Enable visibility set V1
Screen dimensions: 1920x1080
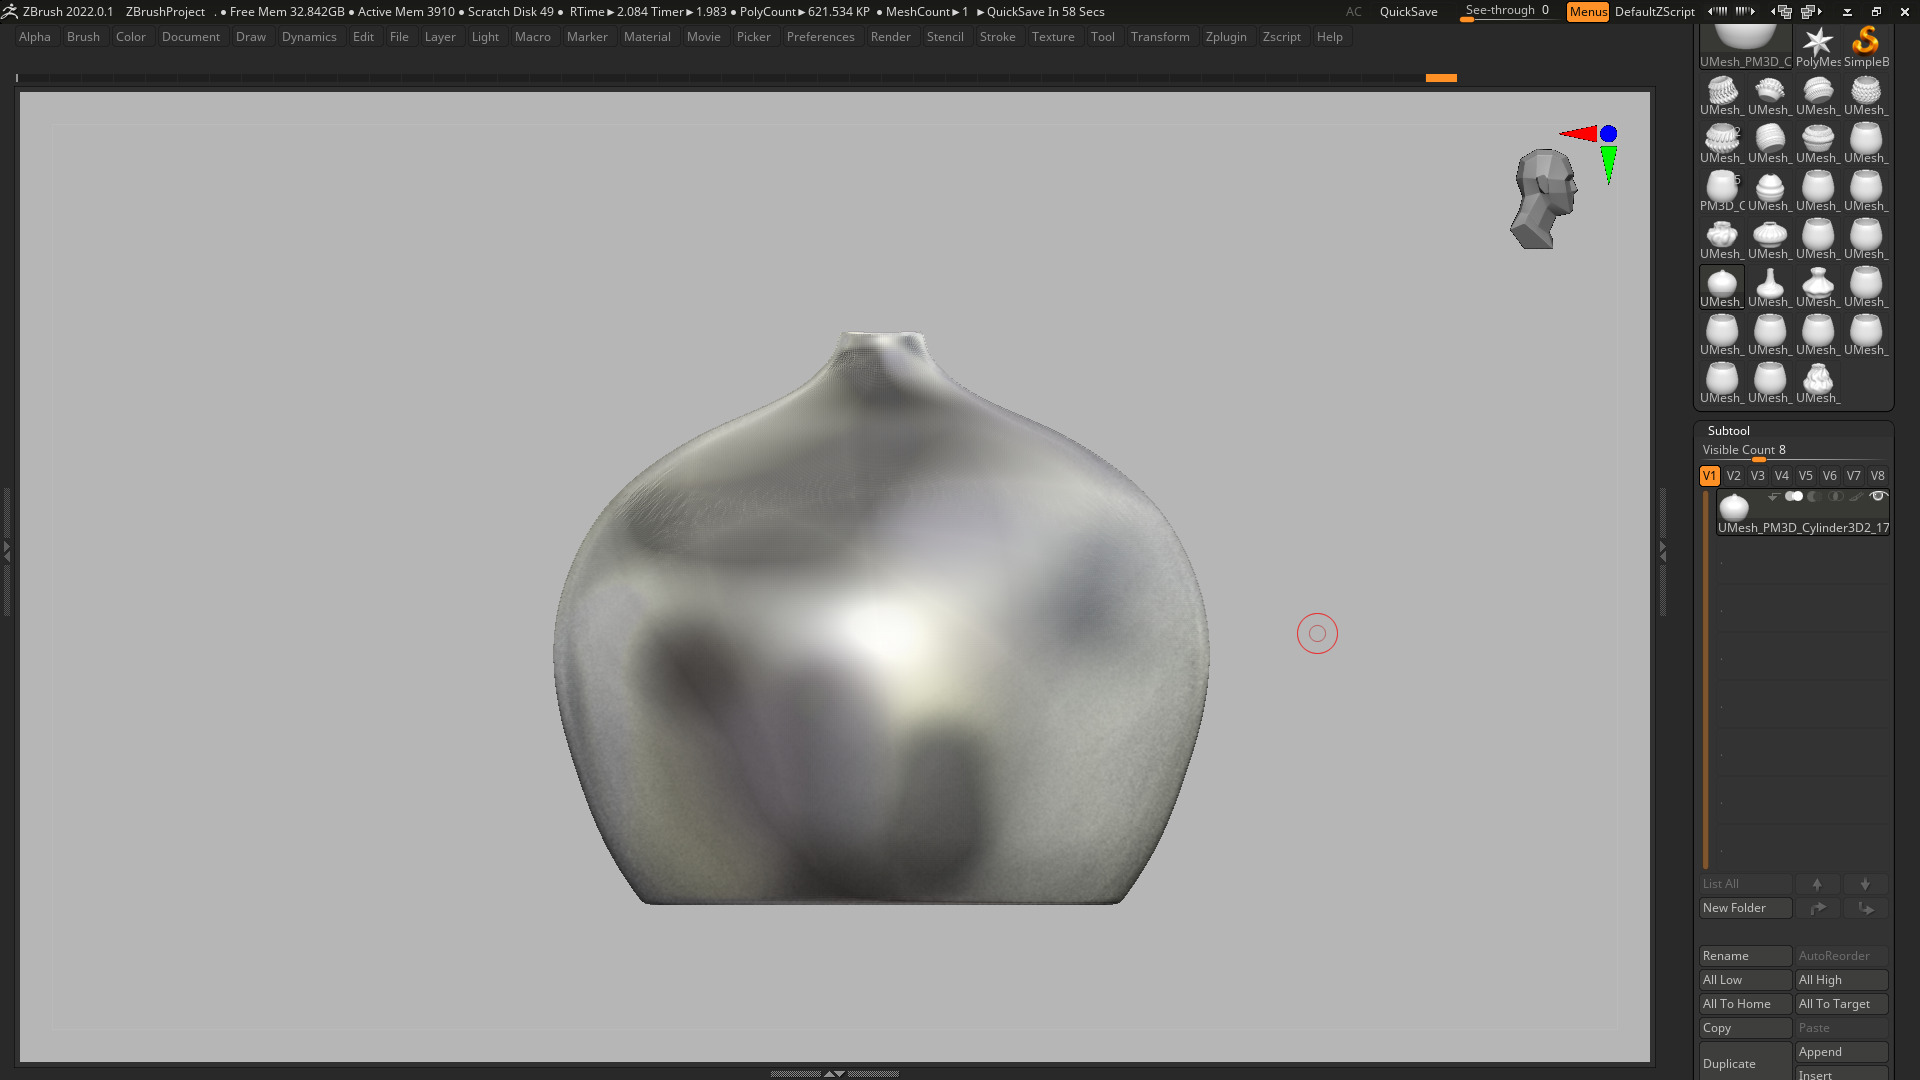[x=1709, y=476]
